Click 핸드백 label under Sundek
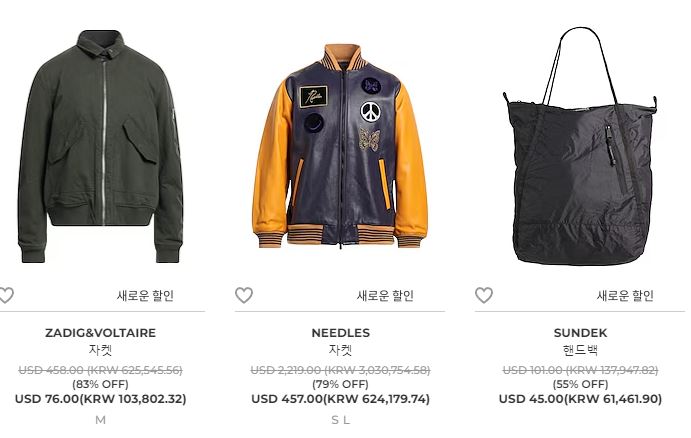 pos(580,350)
